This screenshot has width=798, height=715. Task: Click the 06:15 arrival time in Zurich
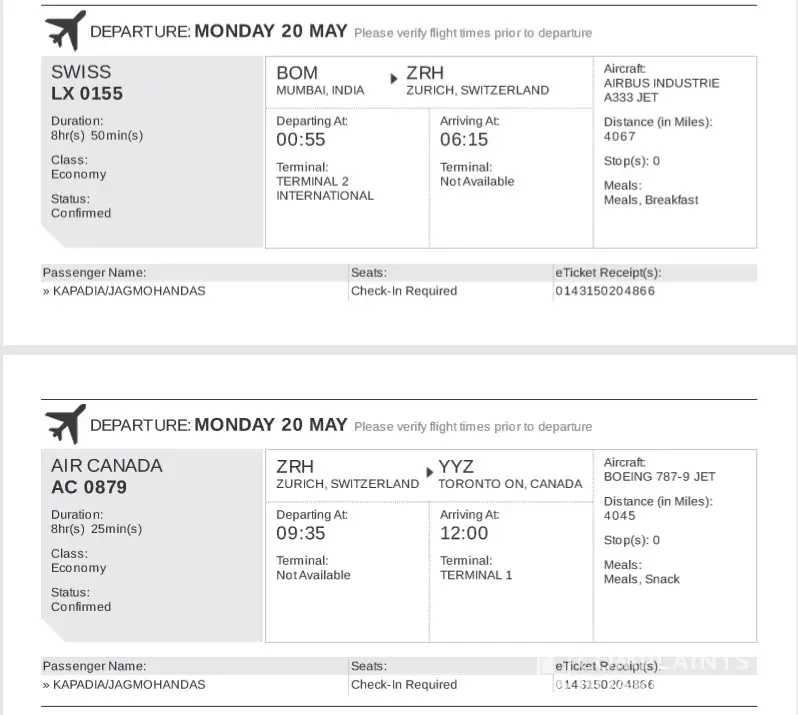click(x=465, y=140)
